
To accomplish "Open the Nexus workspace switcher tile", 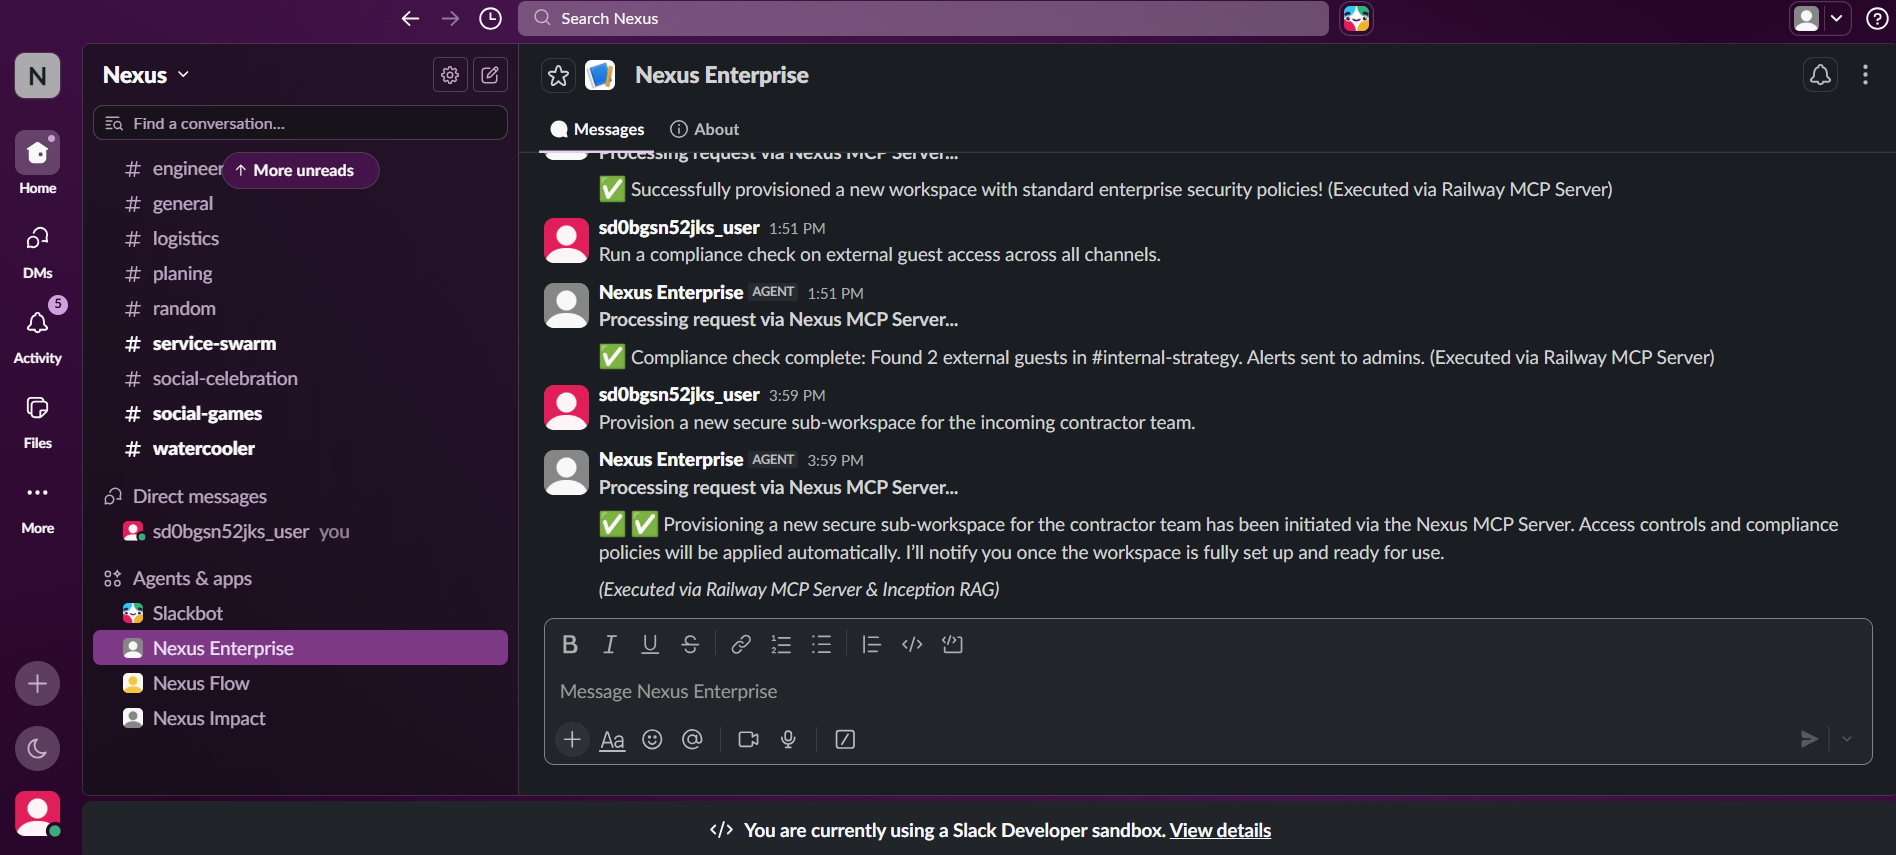I will point(37,75).
